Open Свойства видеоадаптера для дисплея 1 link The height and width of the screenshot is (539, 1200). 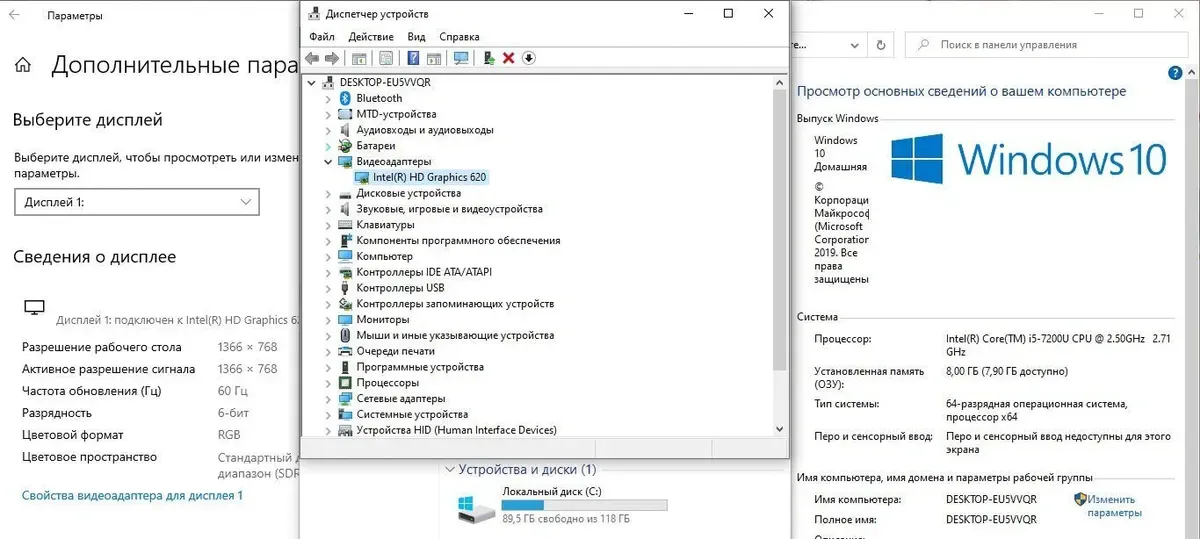132,495
